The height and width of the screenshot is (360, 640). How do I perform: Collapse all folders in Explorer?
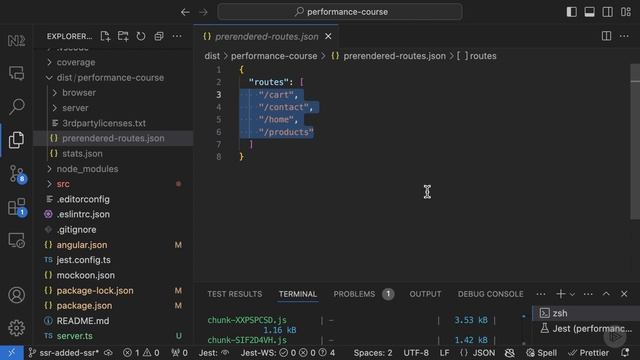[159, 36]
